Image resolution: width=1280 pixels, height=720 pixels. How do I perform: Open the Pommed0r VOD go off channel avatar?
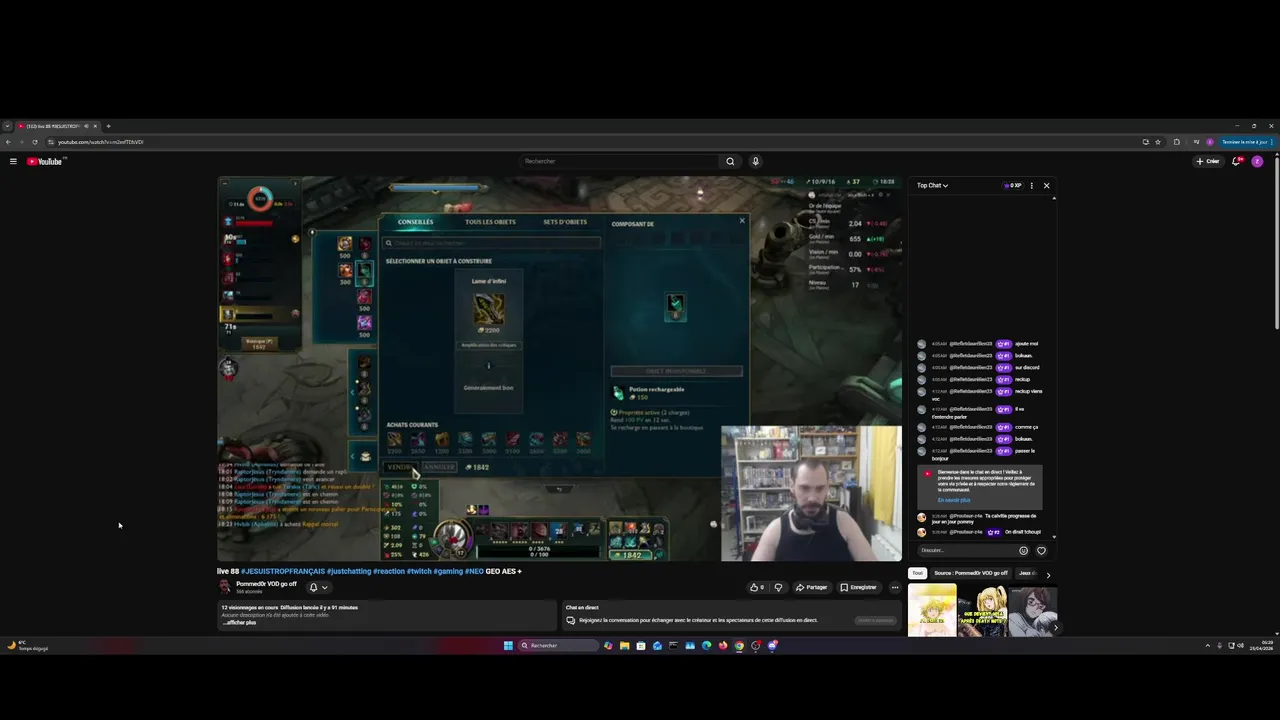[225, 587]
